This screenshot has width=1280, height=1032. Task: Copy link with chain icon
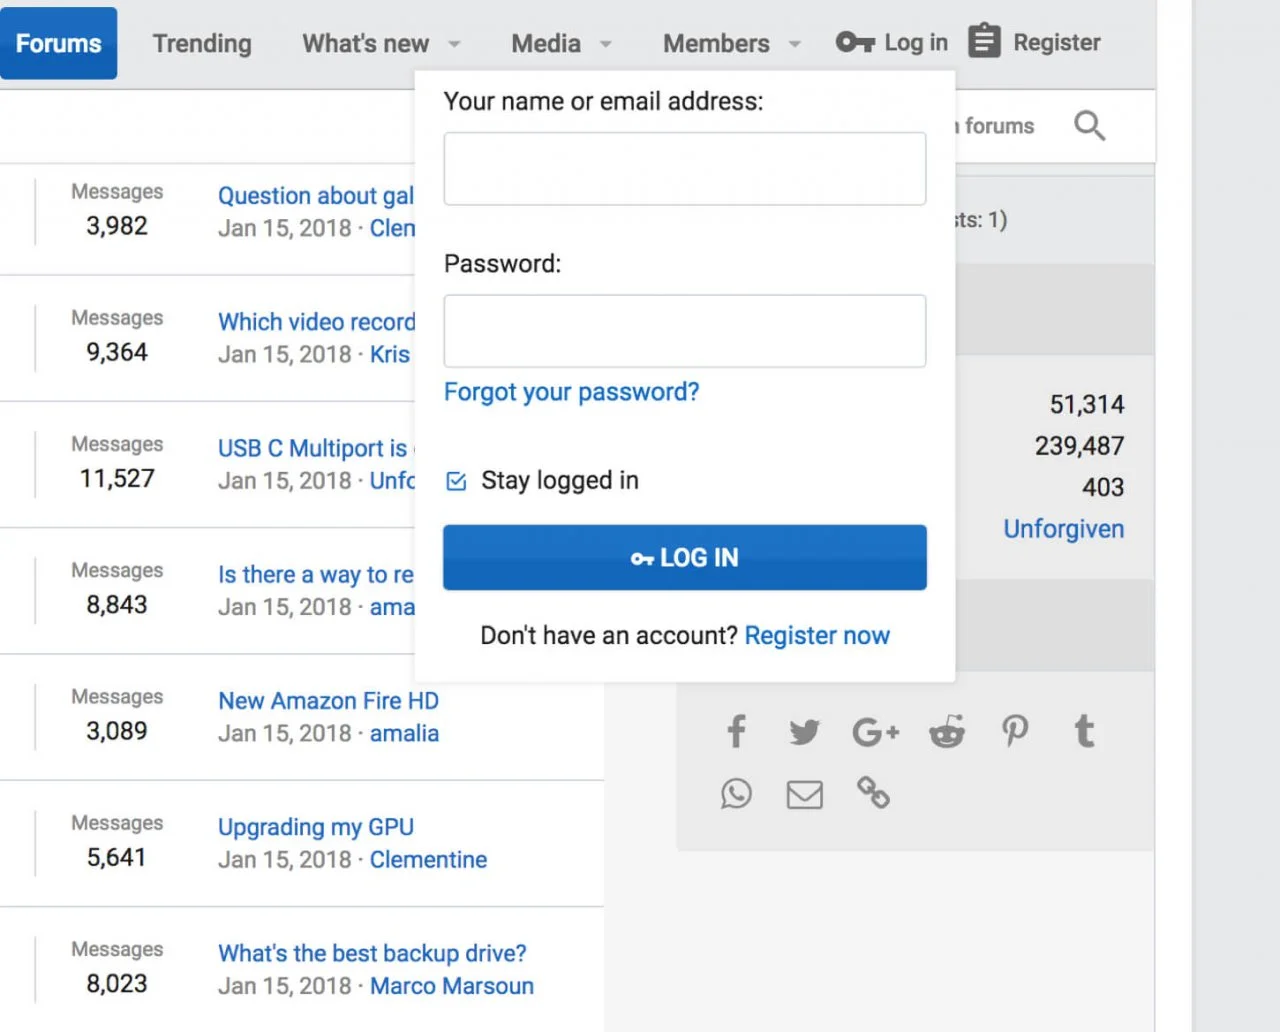click(873, 793)
